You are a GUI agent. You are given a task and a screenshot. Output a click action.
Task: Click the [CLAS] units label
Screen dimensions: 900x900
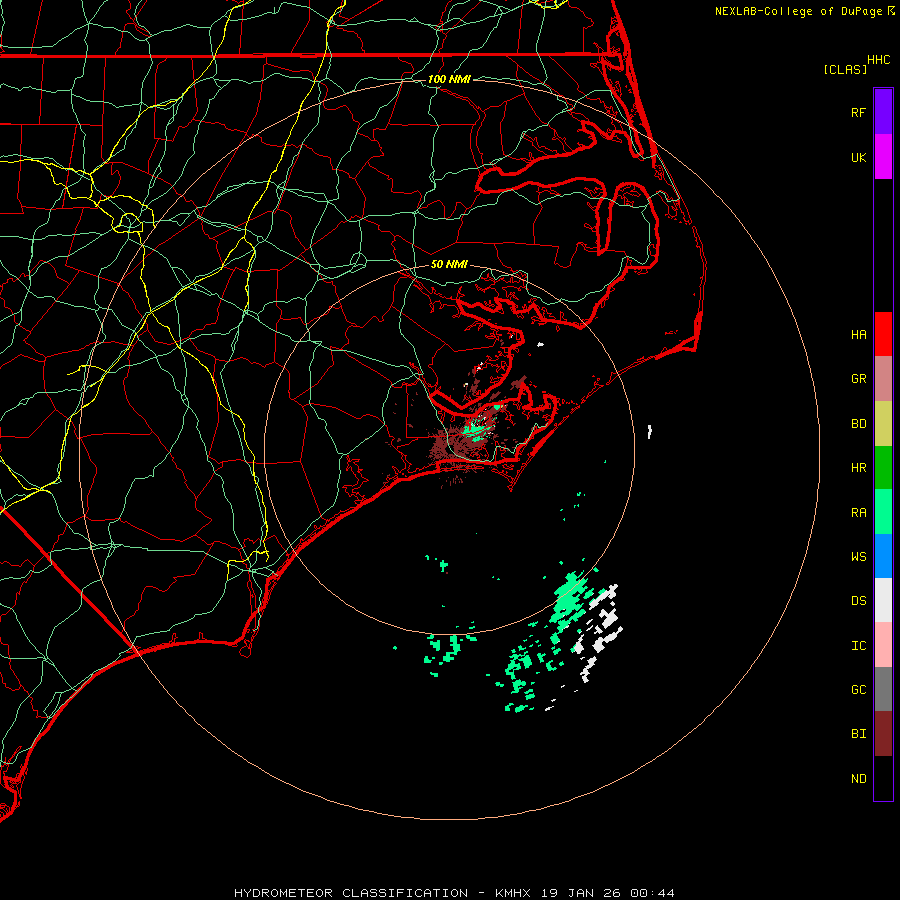[x=845, y=69]
